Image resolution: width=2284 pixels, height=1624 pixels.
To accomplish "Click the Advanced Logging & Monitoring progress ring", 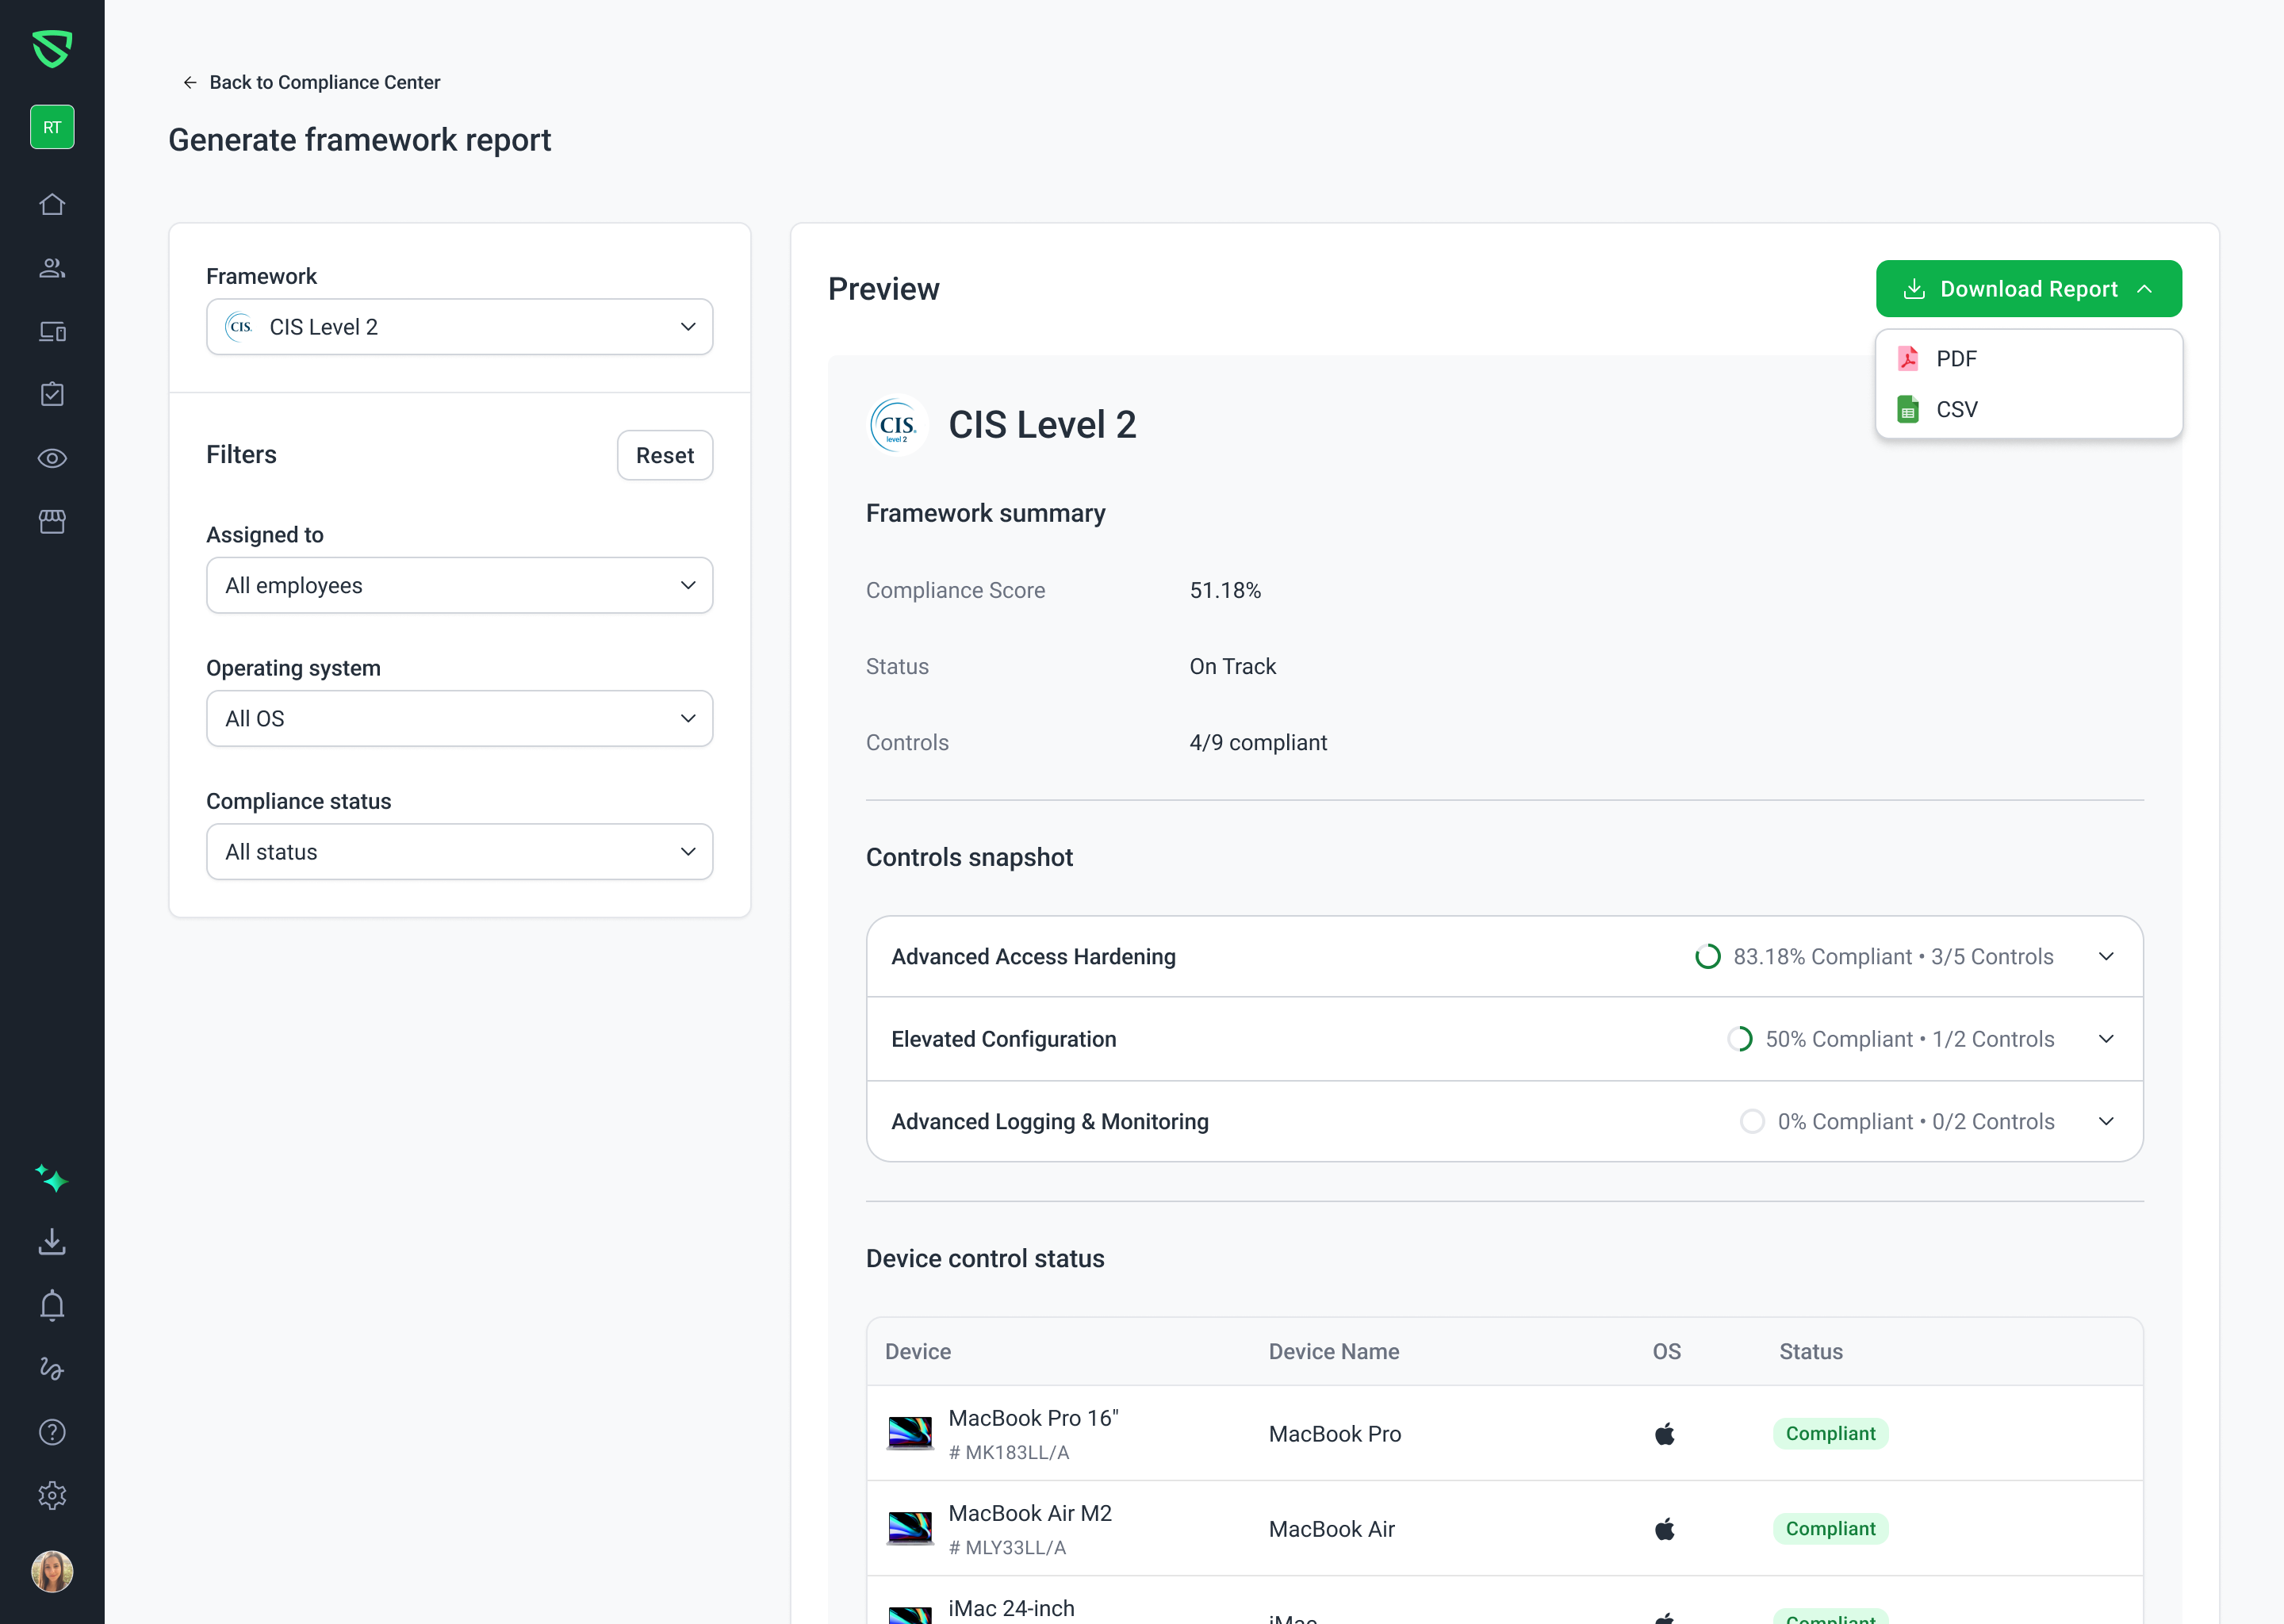I will (x=1752, y=1122).
